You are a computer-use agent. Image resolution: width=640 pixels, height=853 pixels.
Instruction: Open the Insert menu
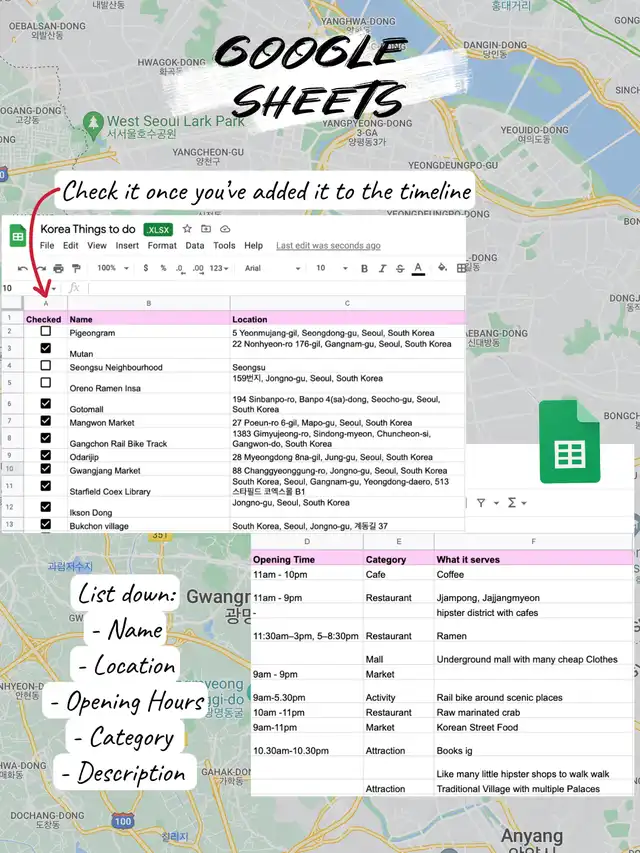(127, 245)
